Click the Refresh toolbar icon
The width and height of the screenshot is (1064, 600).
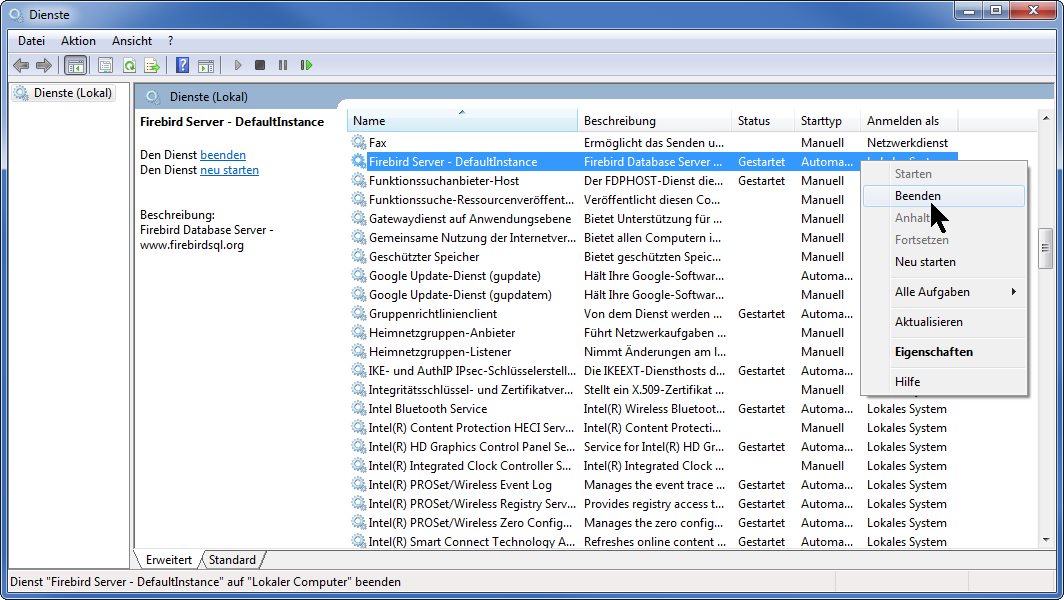click(129, 65)
